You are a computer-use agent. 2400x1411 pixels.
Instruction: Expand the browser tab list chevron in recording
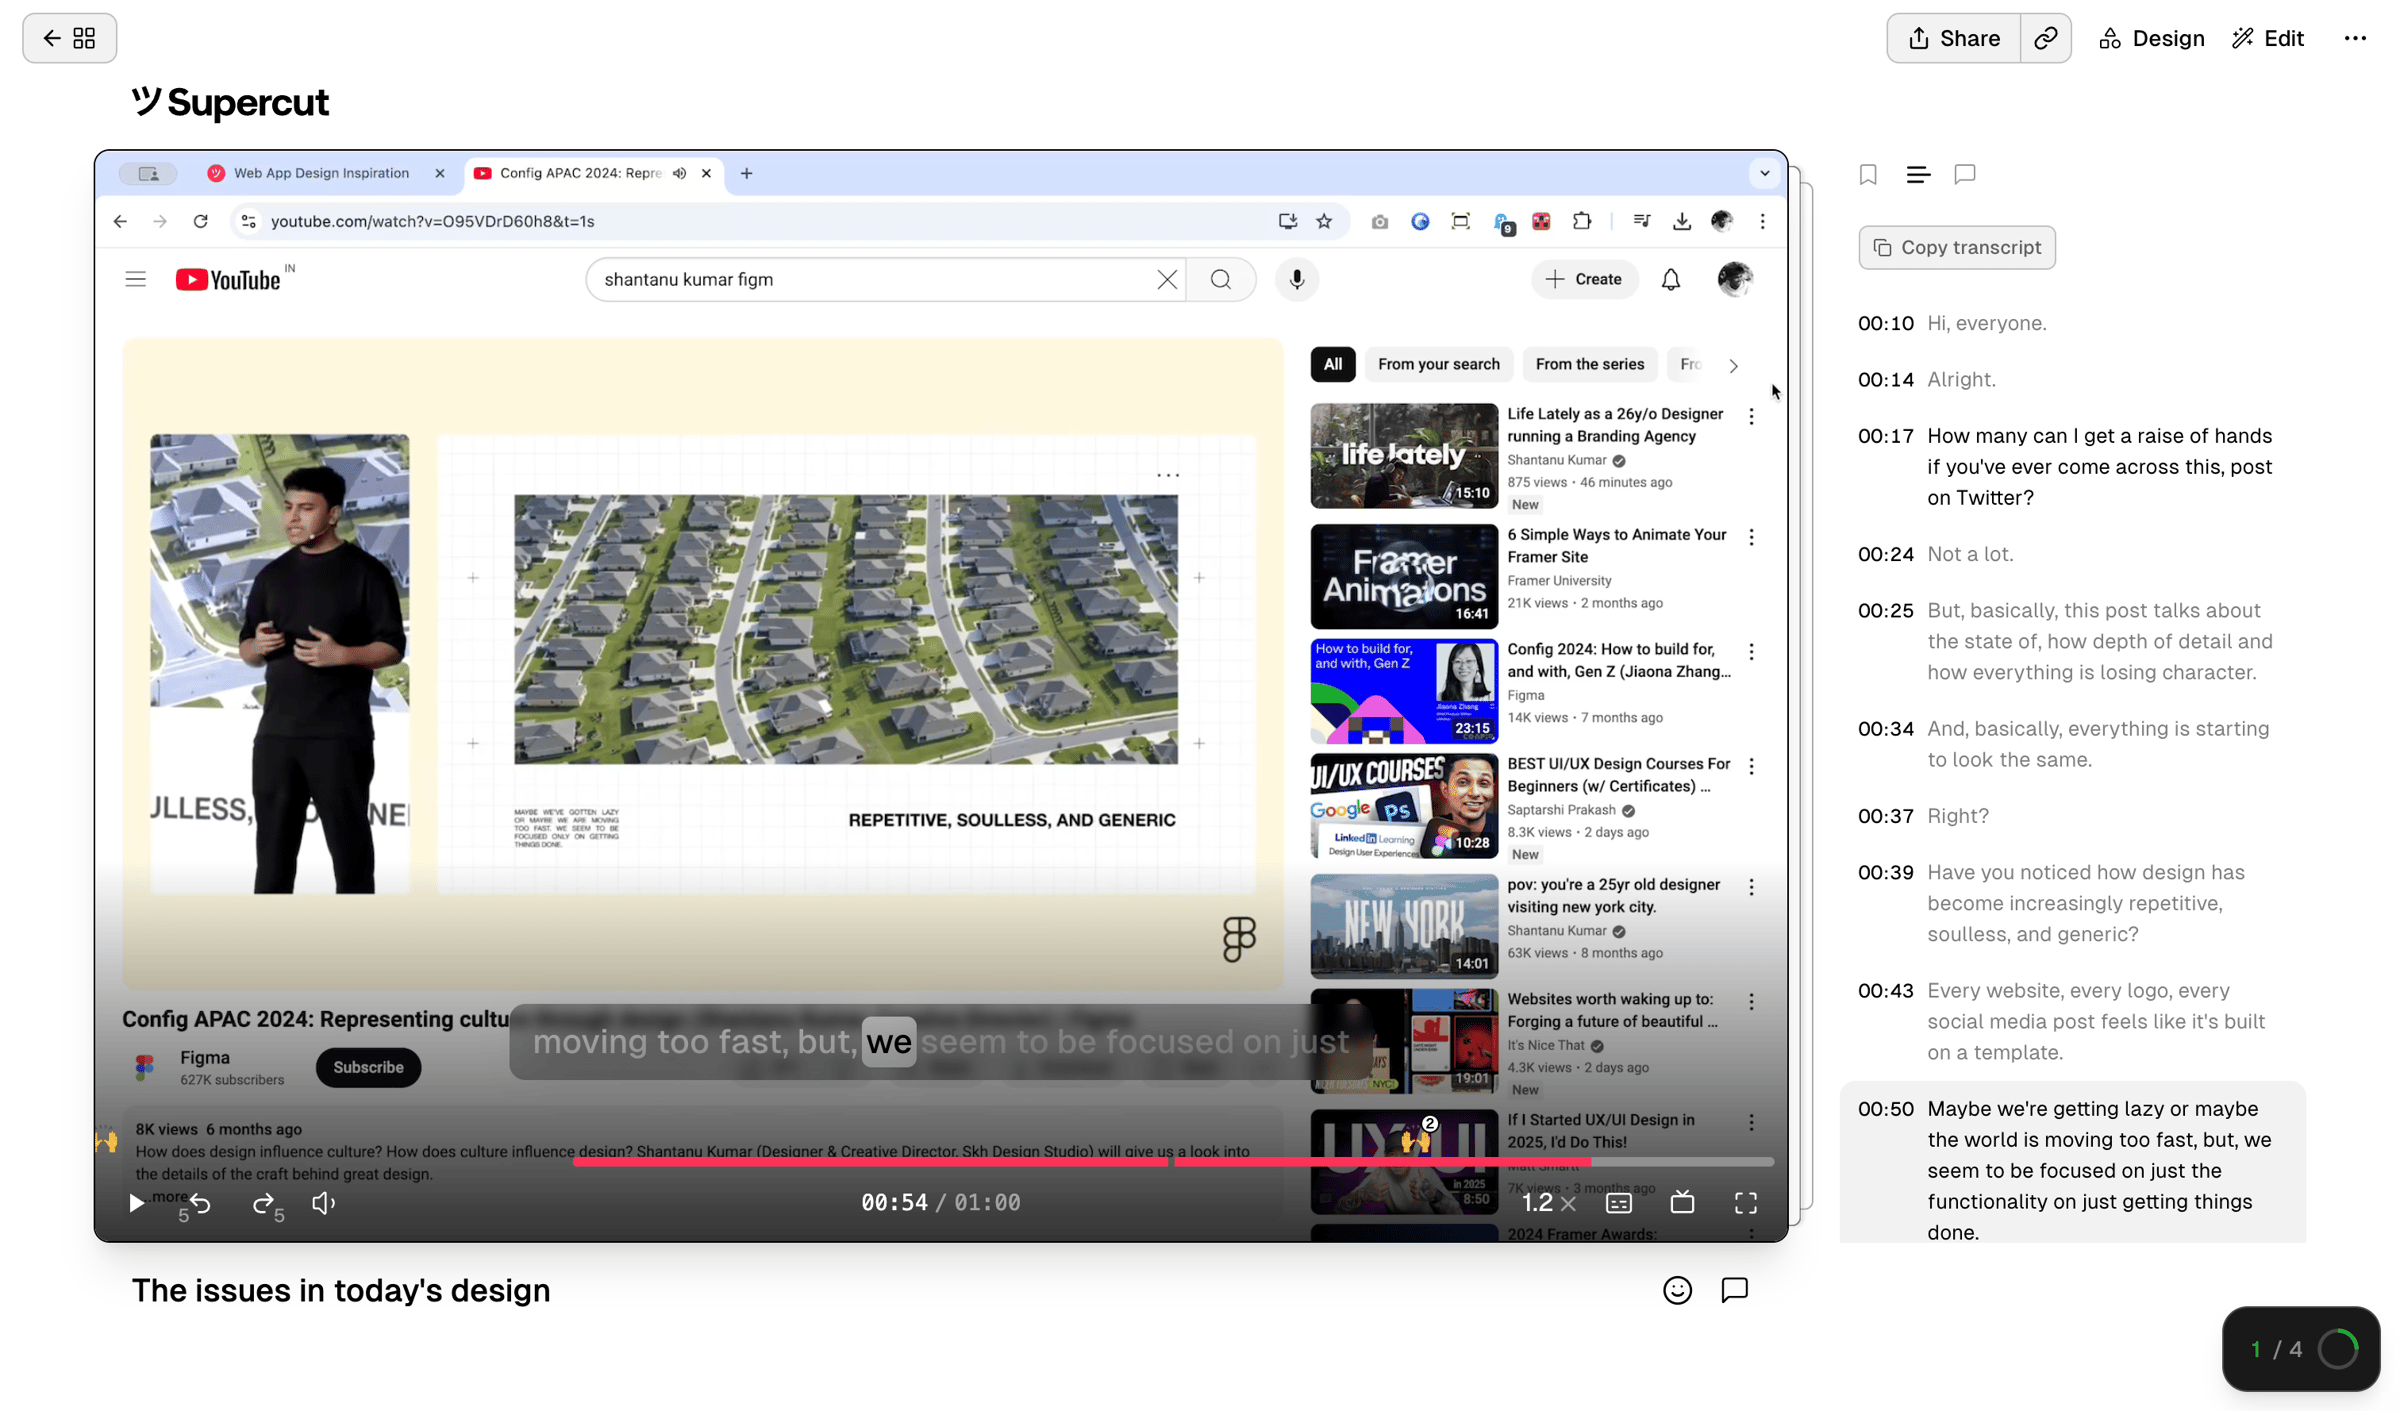[x=1765, y=173]
